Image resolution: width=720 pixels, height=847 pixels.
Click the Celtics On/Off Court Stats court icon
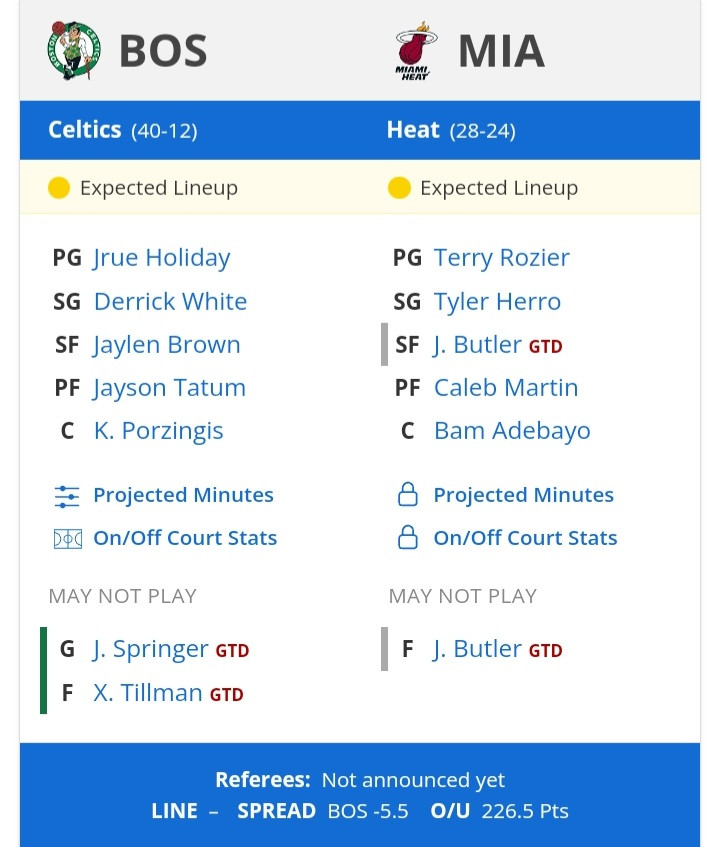(x=68, y=539)
